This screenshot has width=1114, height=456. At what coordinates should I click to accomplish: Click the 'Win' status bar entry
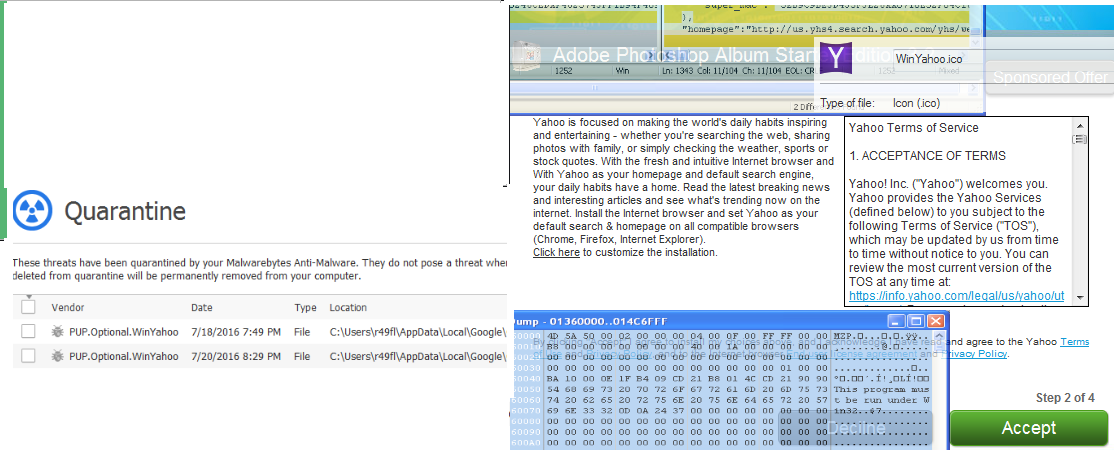click(623, 71)
